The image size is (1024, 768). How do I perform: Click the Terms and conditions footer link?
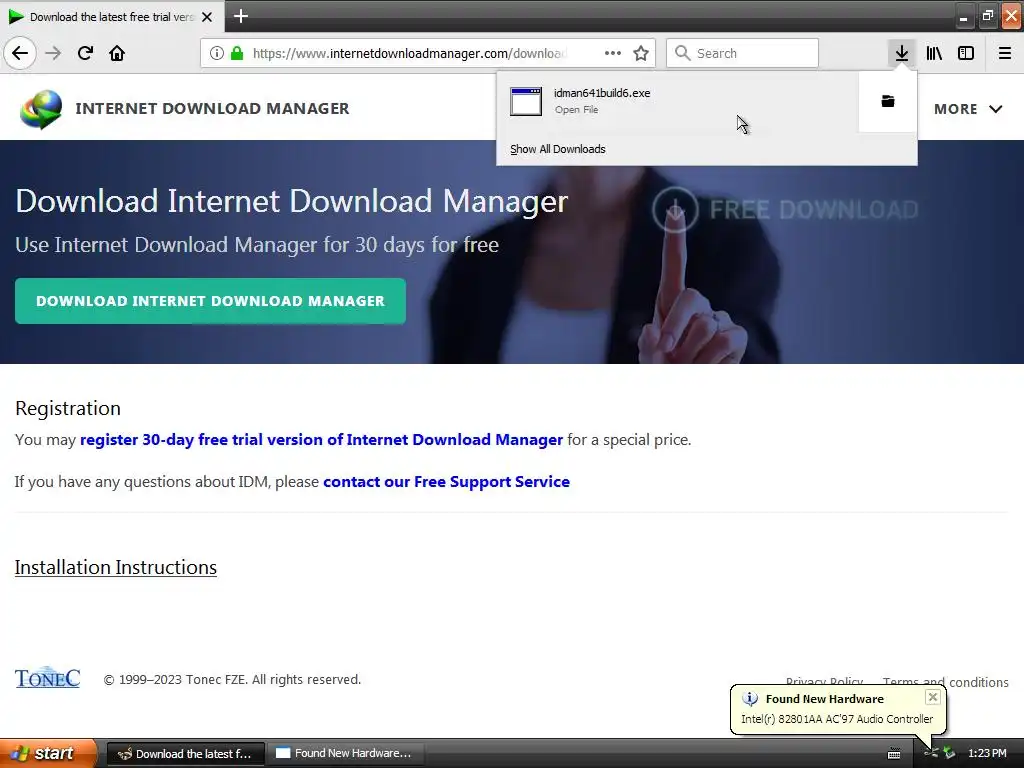pos(945,682)
